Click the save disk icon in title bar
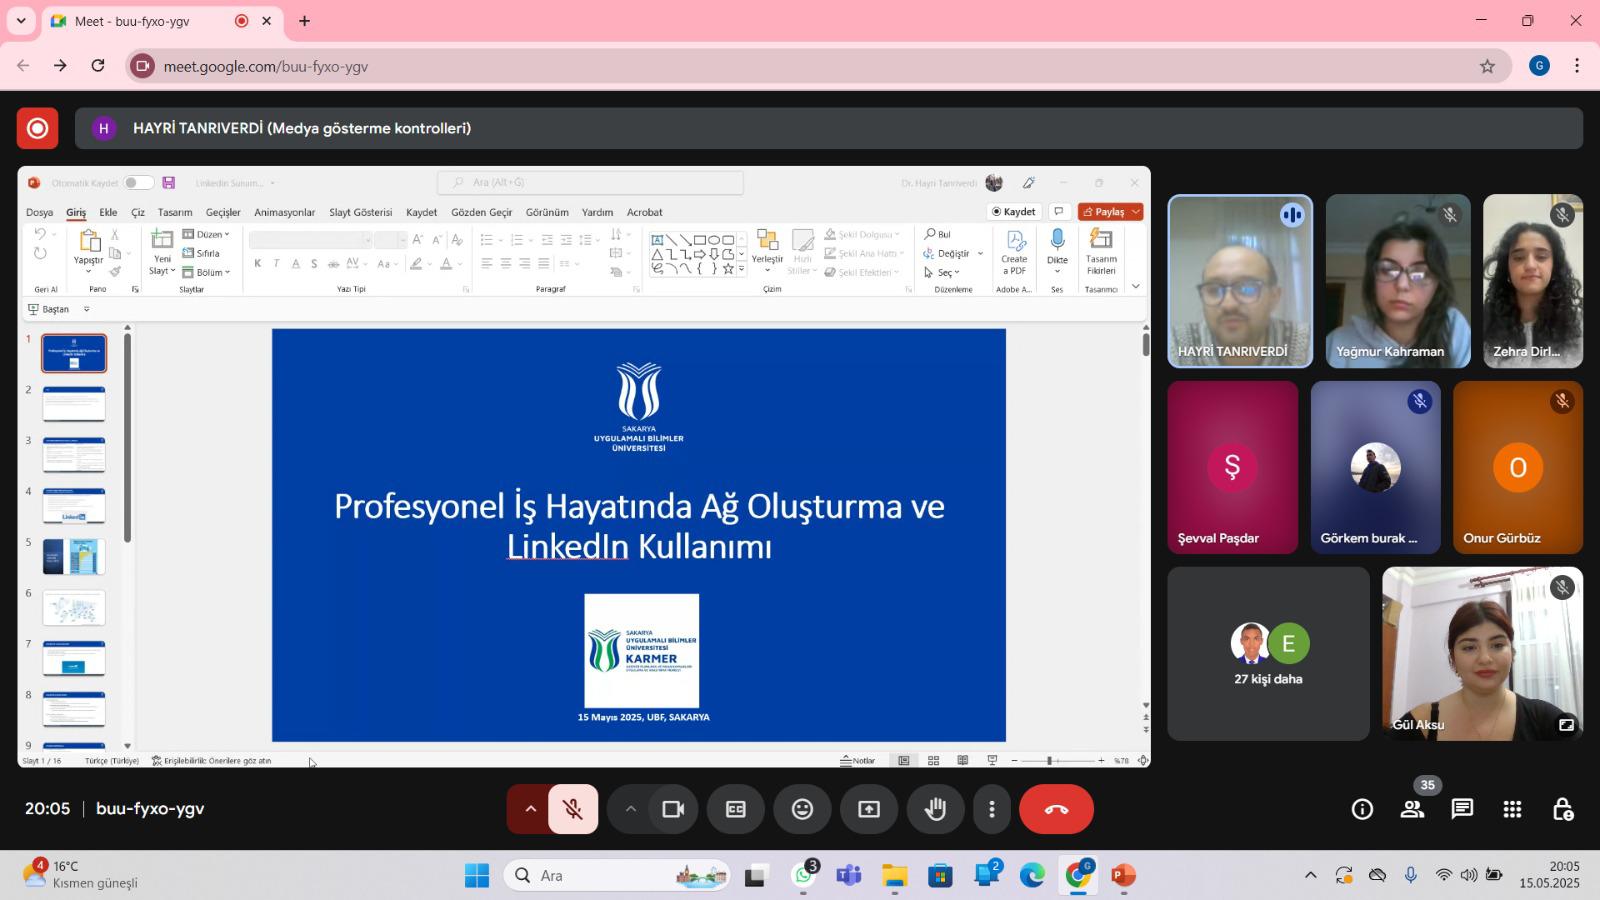 click(169, 183)
